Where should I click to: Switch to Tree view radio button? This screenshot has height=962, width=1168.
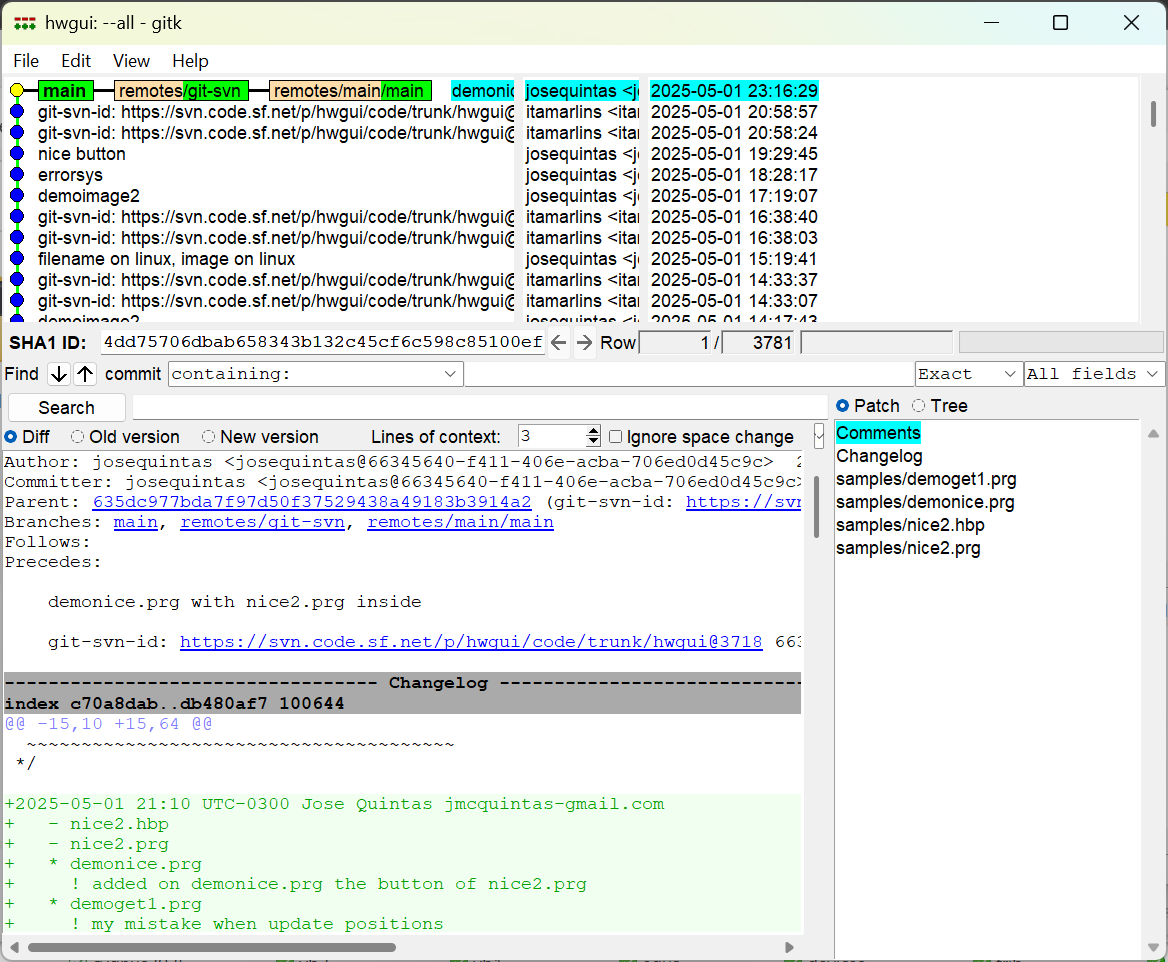click(918, 406)
